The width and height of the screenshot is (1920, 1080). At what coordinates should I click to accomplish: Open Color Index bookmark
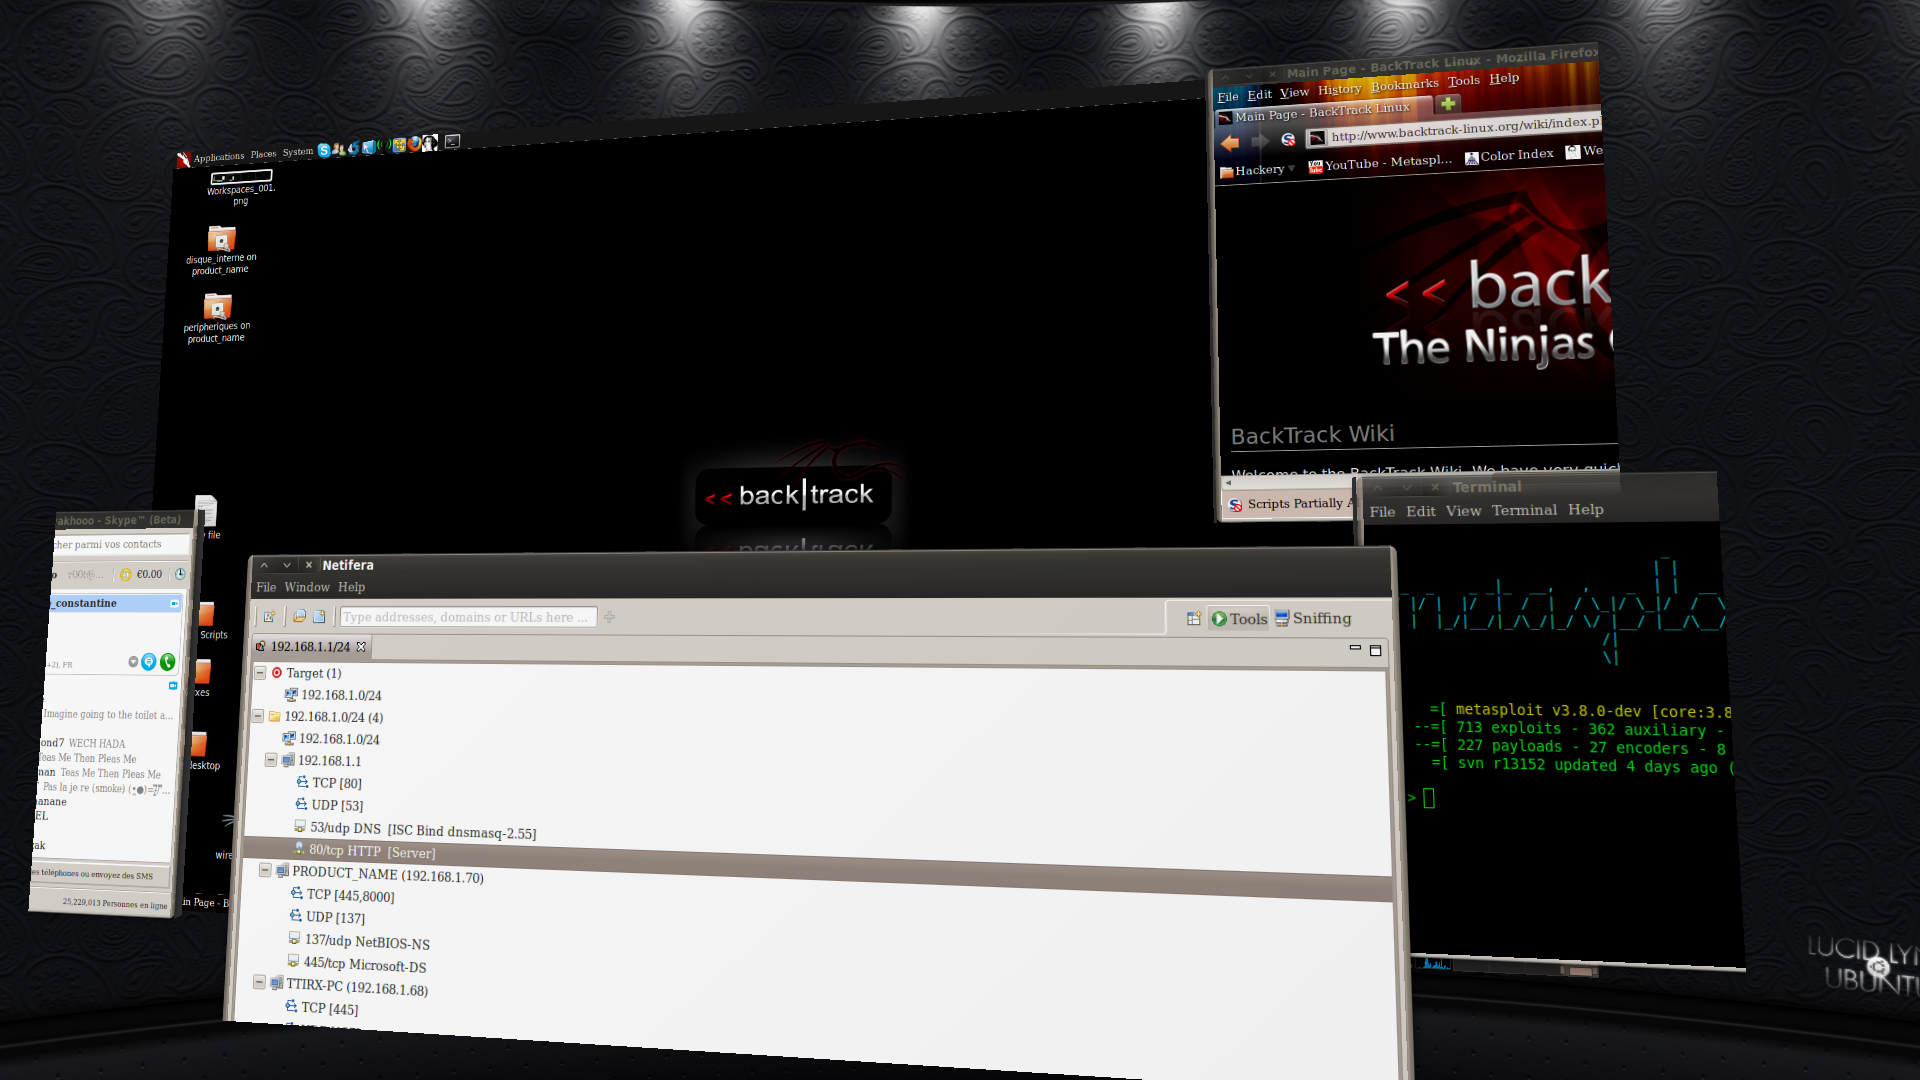[x=1509, y=156]
